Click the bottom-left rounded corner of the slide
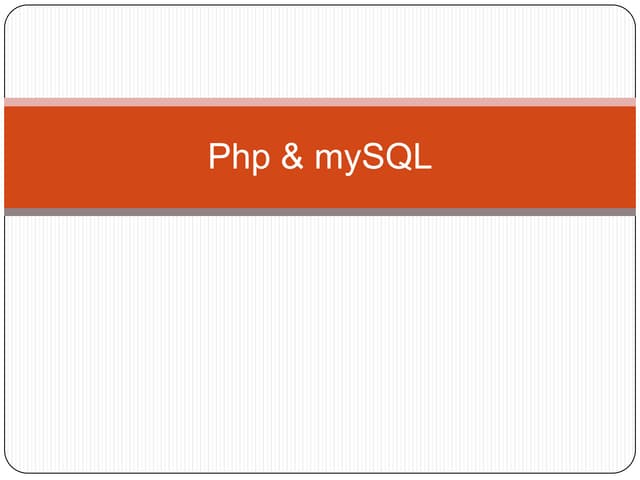Image resolution: width=640 pixels, height=480 pixels. point(10,468)
